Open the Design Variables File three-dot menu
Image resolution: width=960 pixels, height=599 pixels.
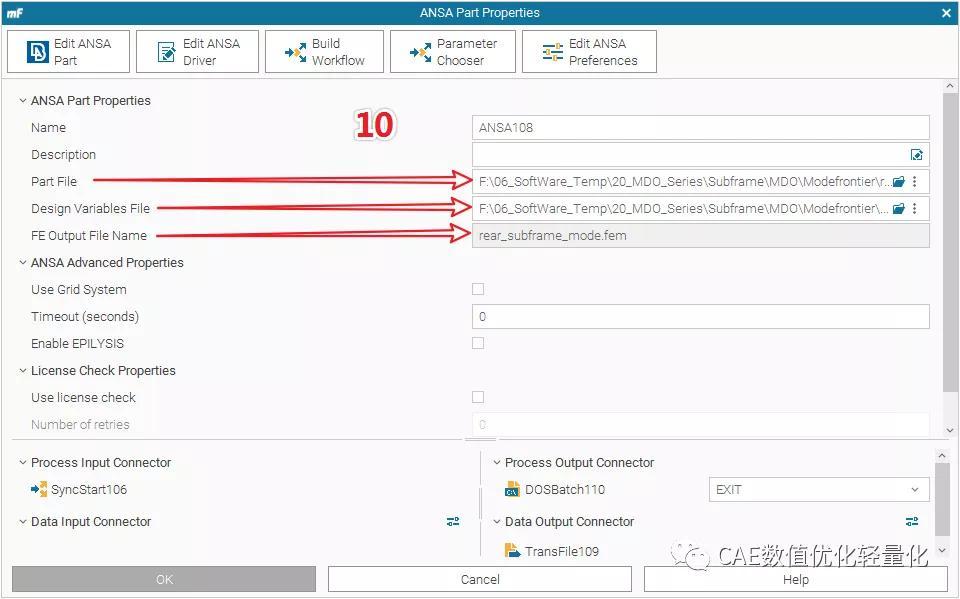pos(915,209)
